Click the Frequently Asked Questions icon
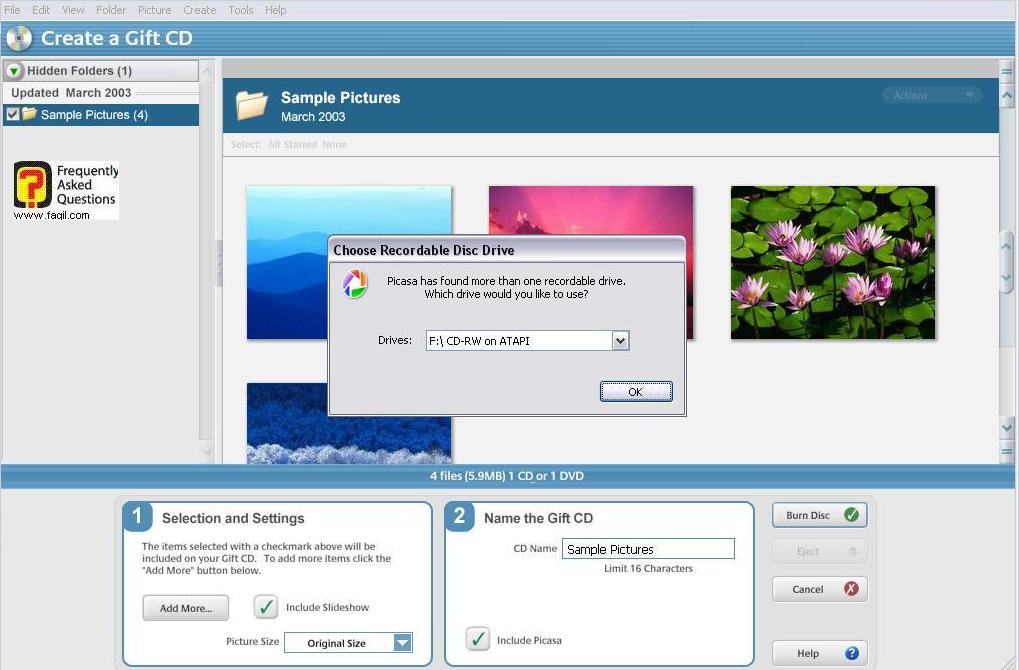The width and height of the screenshot is (1019, 670). pos(32,186)
